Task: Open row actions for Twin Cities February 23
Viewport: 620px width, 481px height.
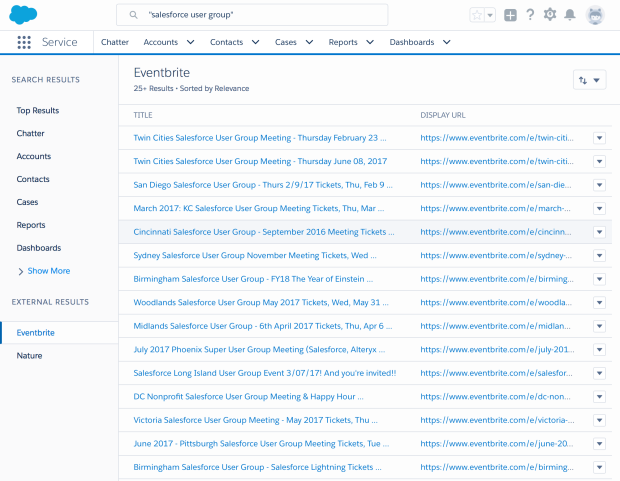Action: coord(599,138)
